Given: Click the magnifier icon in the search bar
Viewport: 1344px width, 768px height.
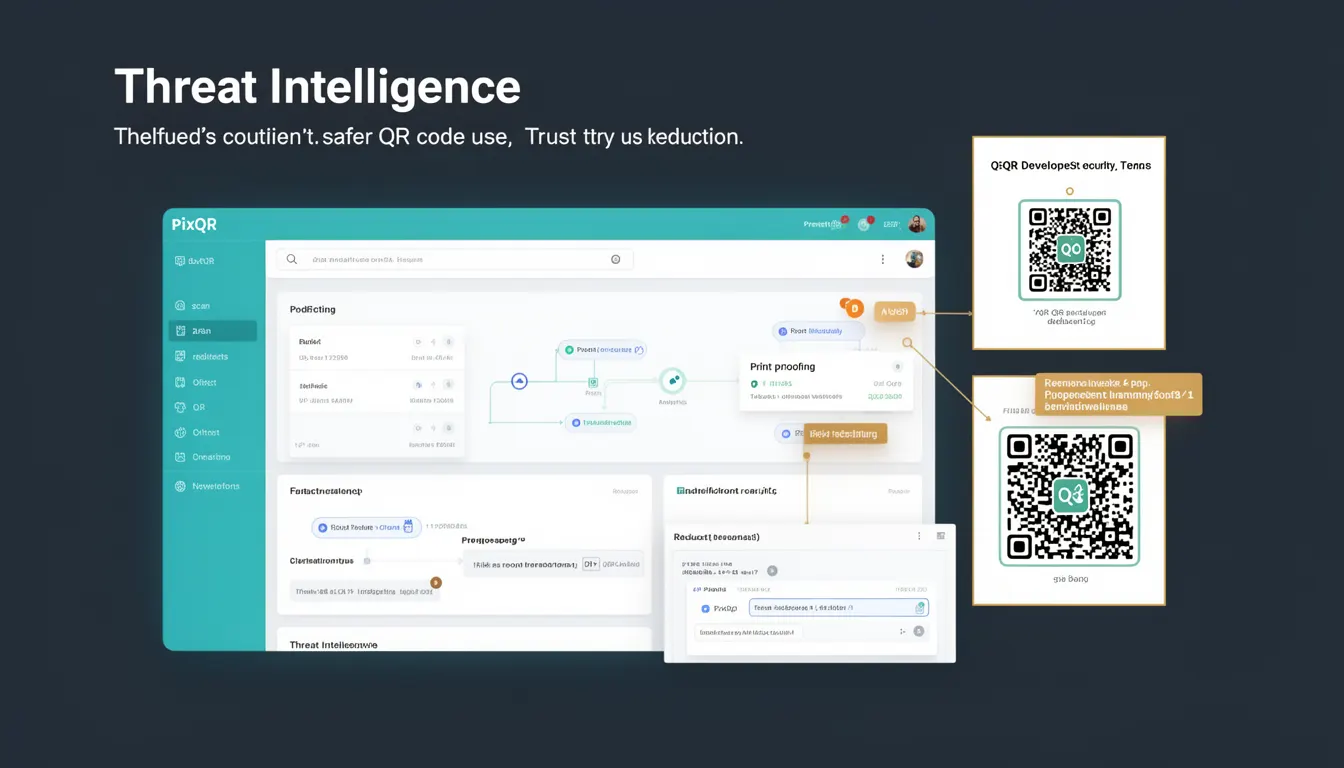Looking at the screenshot, I should coord(292,259).
